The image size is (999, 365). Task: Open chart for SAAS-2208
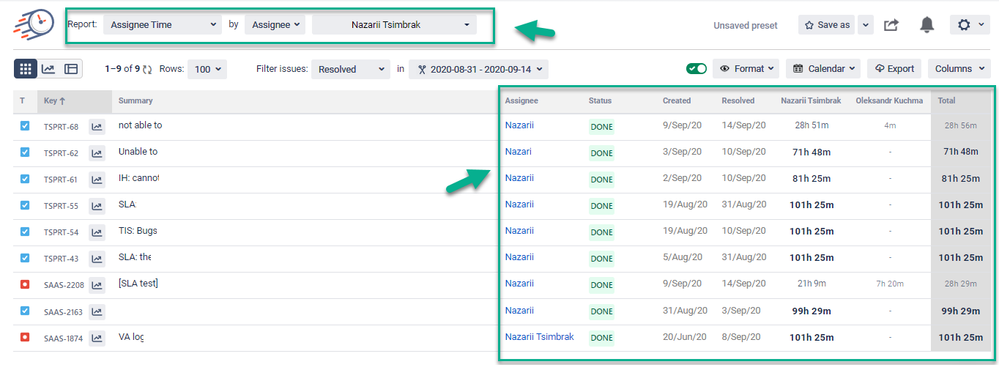pos(97,285)
